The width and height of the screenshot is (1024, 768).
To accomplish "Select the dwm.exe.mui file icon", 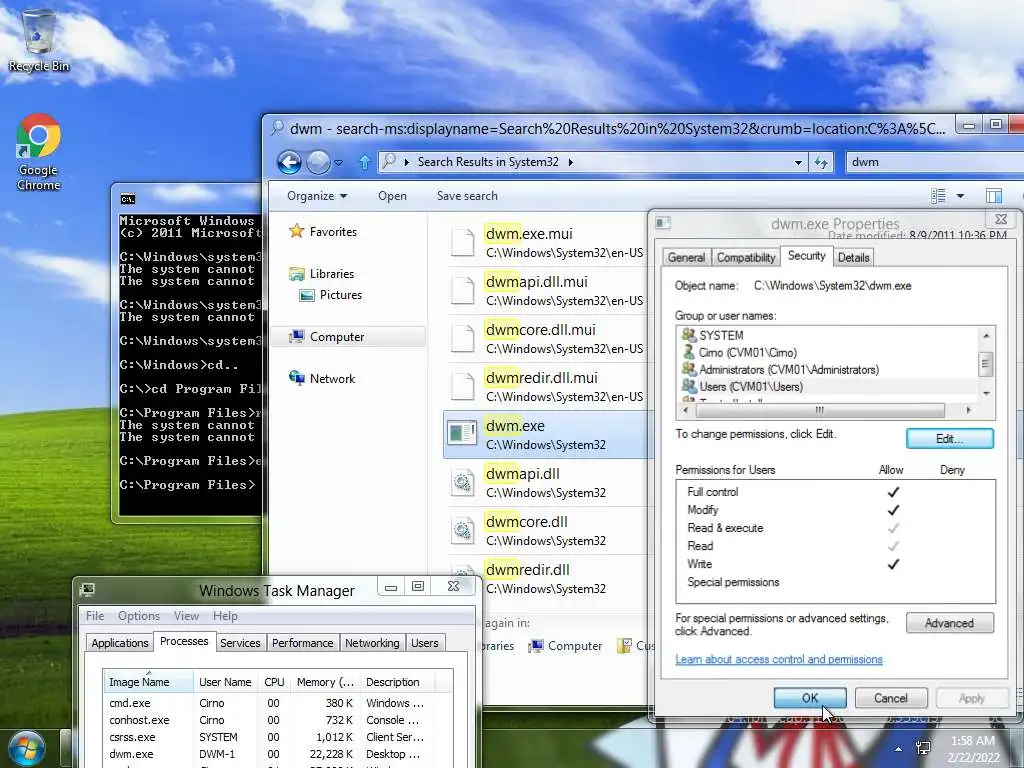I will (x=462, y=242).
